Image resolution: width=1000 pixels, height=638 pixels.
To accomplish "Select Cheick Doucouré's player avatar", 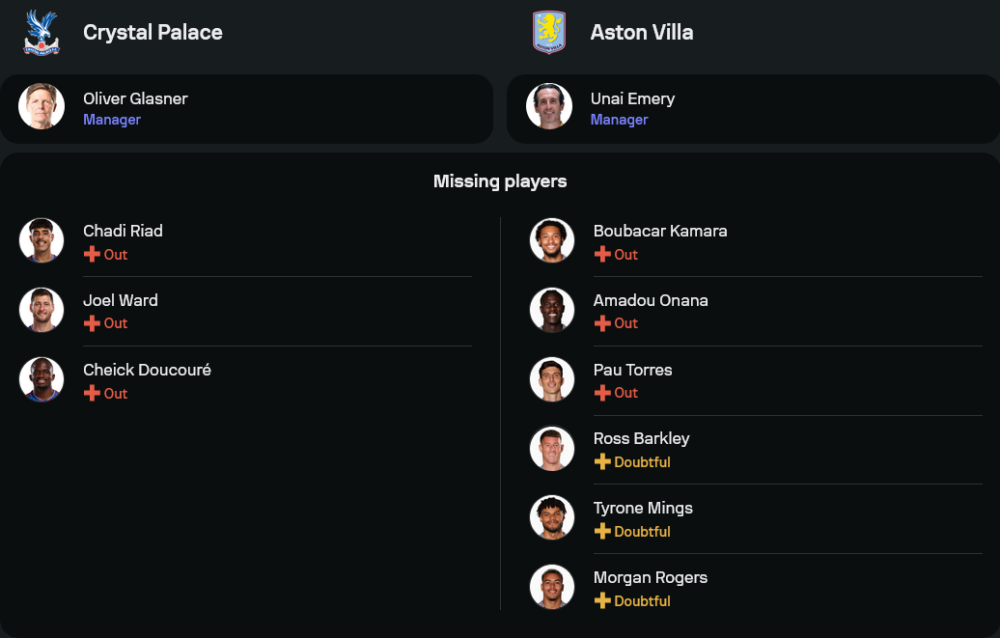I will coord(41,380).
